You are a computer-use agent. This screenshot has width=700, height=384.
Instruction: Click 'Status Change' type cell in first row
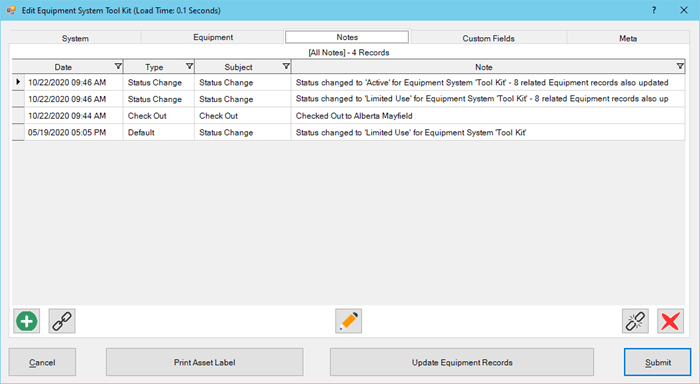pos(158,82)
